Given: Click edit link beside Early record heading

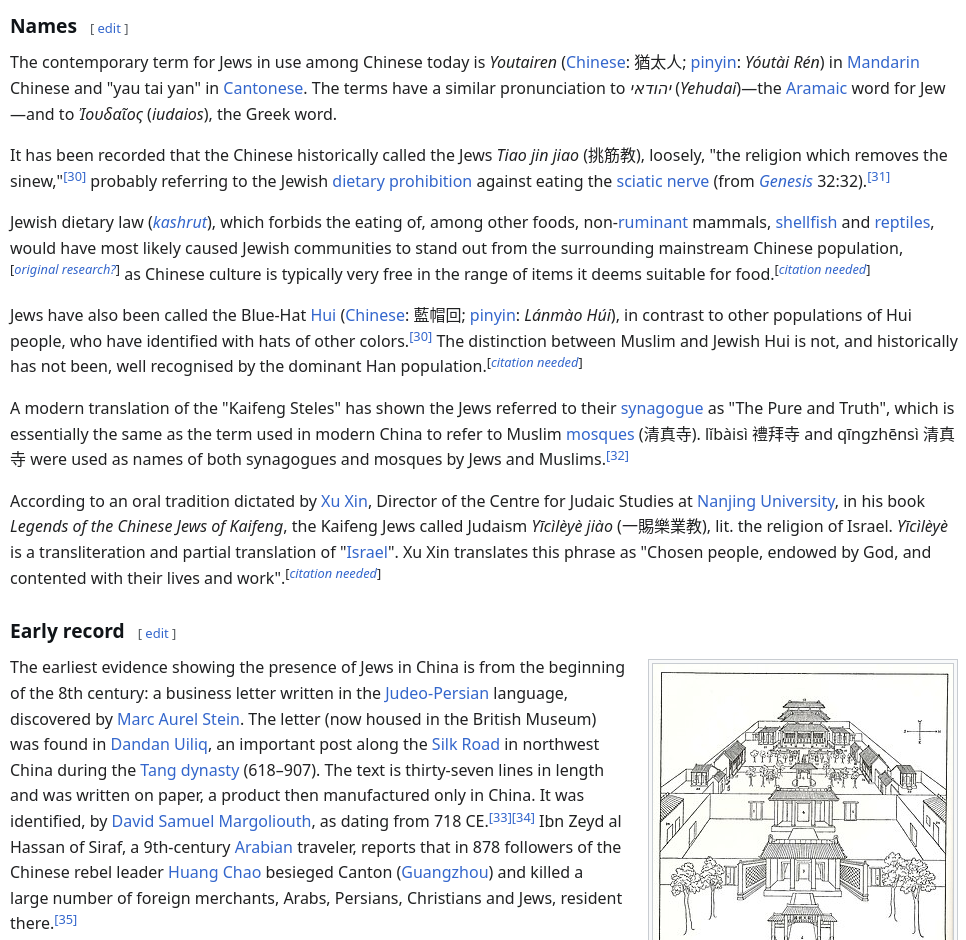Looking at the screenshot, I should pos(156,633).
